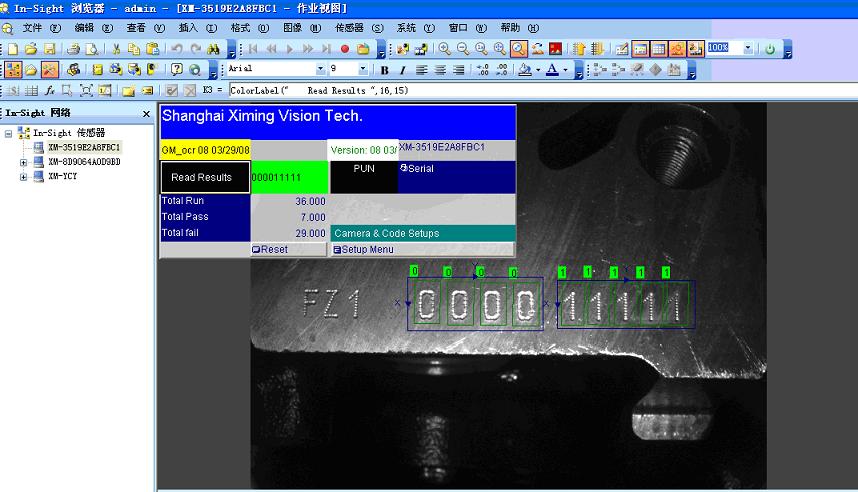This screenshot has height=492, width=858.
Task: Expand the XM-8D9064A0D9BD sensor node
Action: point(24,162)
